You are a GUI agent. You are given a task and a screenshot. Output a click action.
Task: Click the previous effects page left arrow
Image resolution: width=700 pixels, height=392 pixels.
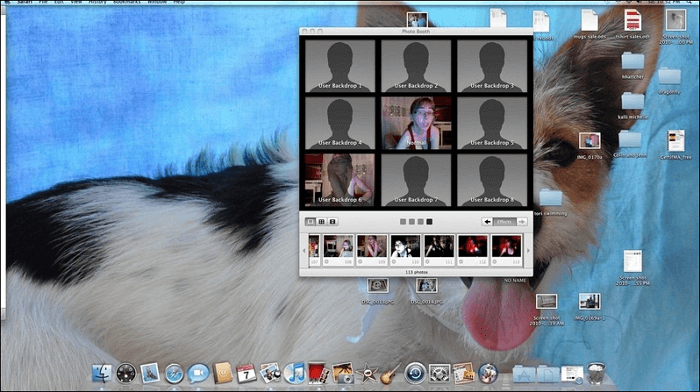[487, 221]
